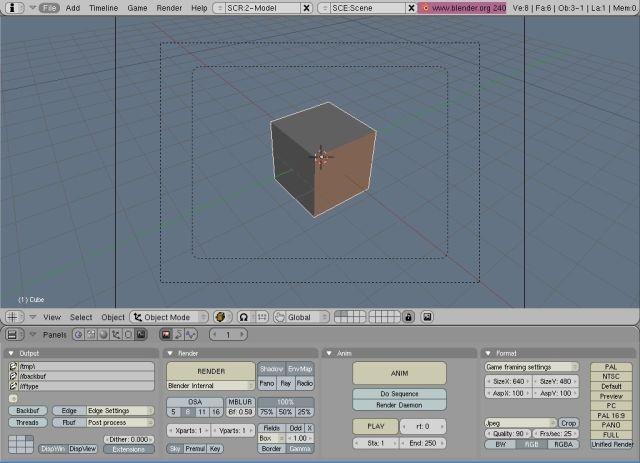Click the OpenGL render image icon

[427, 317]
